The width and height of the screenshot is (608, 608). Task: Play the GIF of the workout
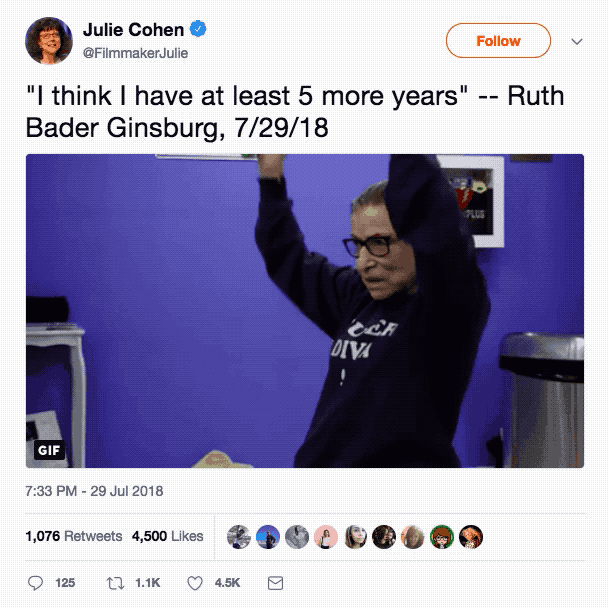pyautogui.click(x=305, y=311)
